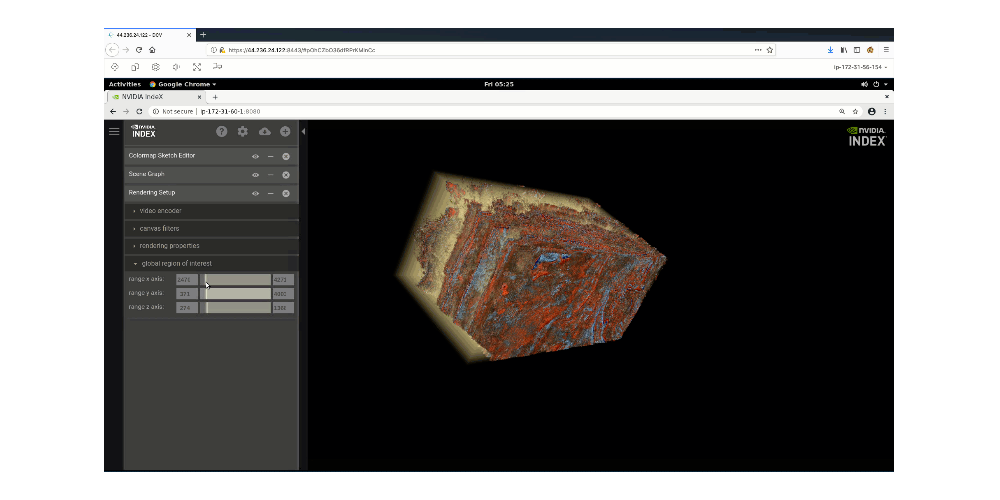Screen dimensions: 1000x500
Task: Click the help question mark icon
Action: pyautogui.click(x=222, y=131)
